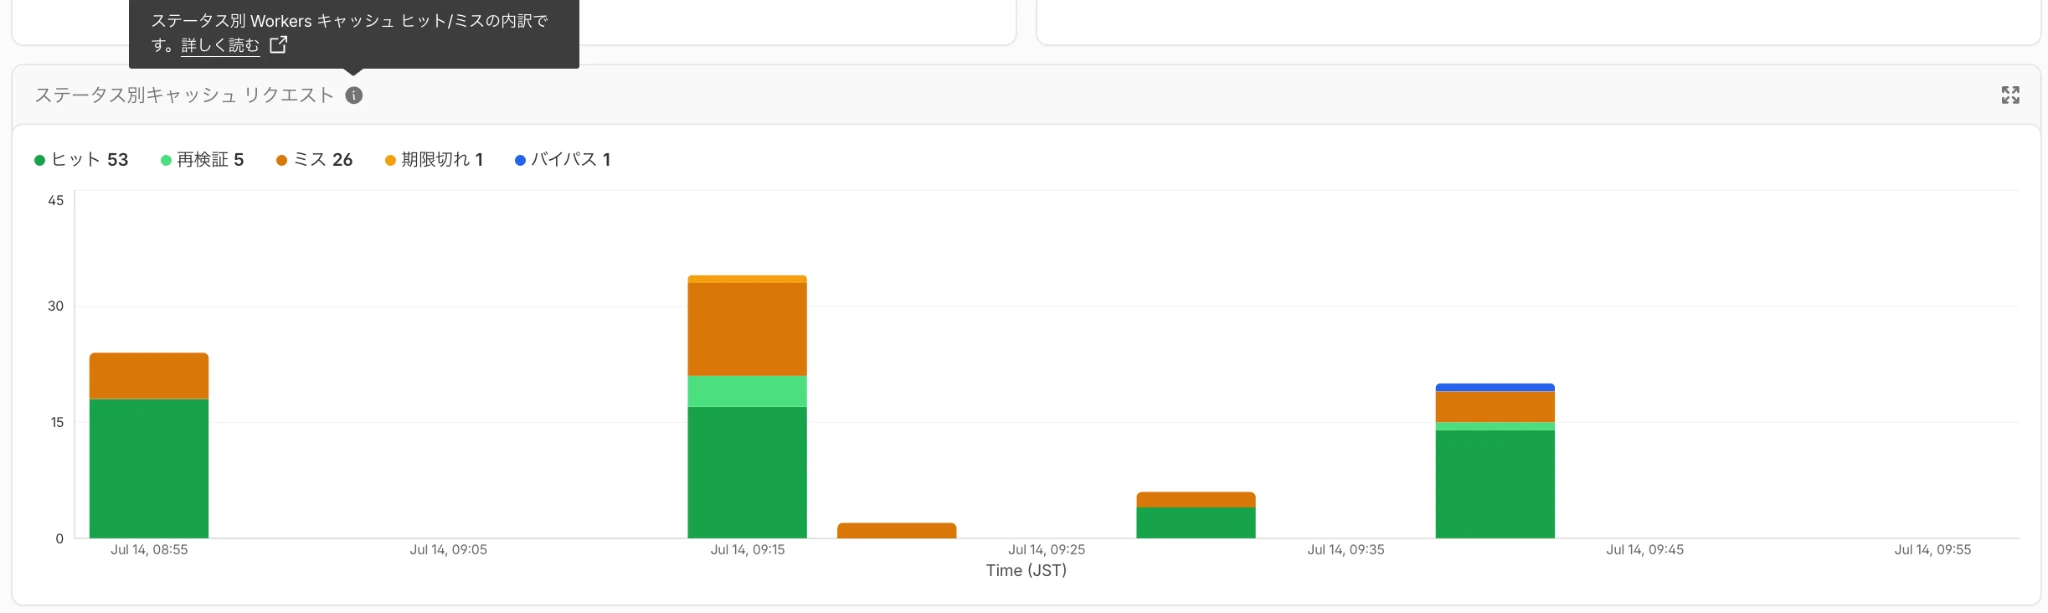This screenshot has height=613, width=2048.
Task: Click the info icon beside ステータス別キャッシュ リクエスト
Action: click(354, 95)
